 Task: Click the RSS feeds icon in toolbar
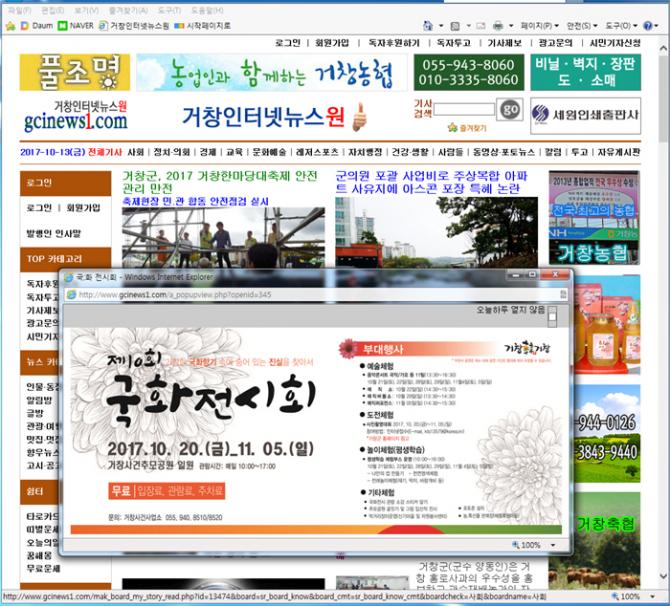pyautogui.click(x=455, y=25)
